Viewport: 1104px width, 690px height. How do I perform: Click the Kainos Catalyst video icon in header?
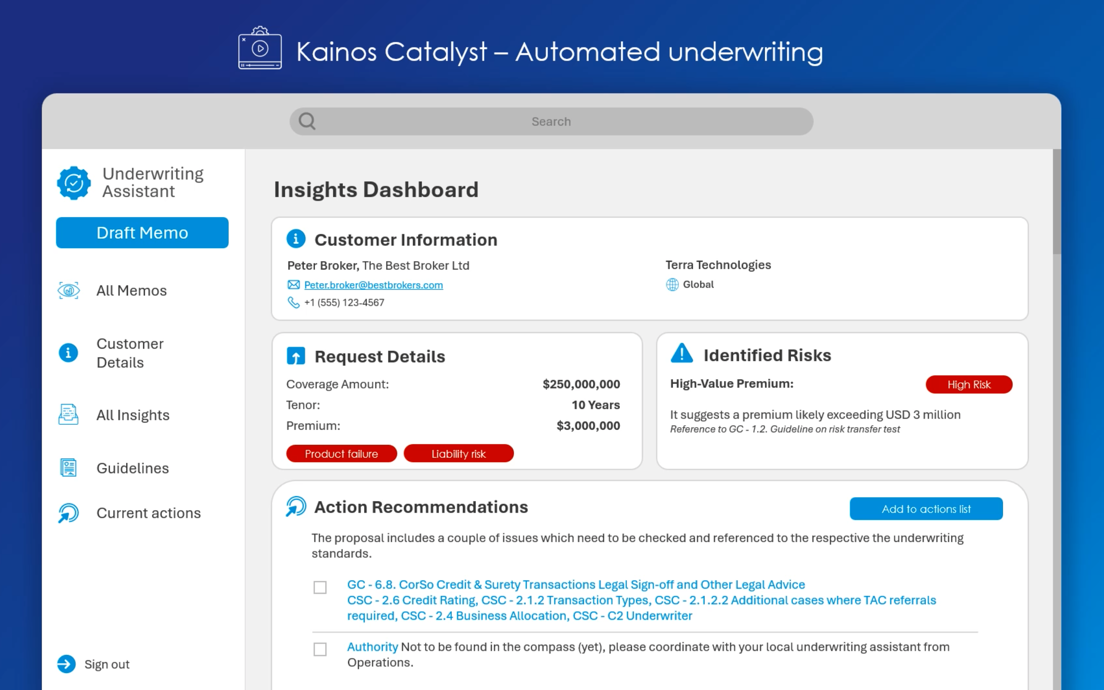pos(260,48)
